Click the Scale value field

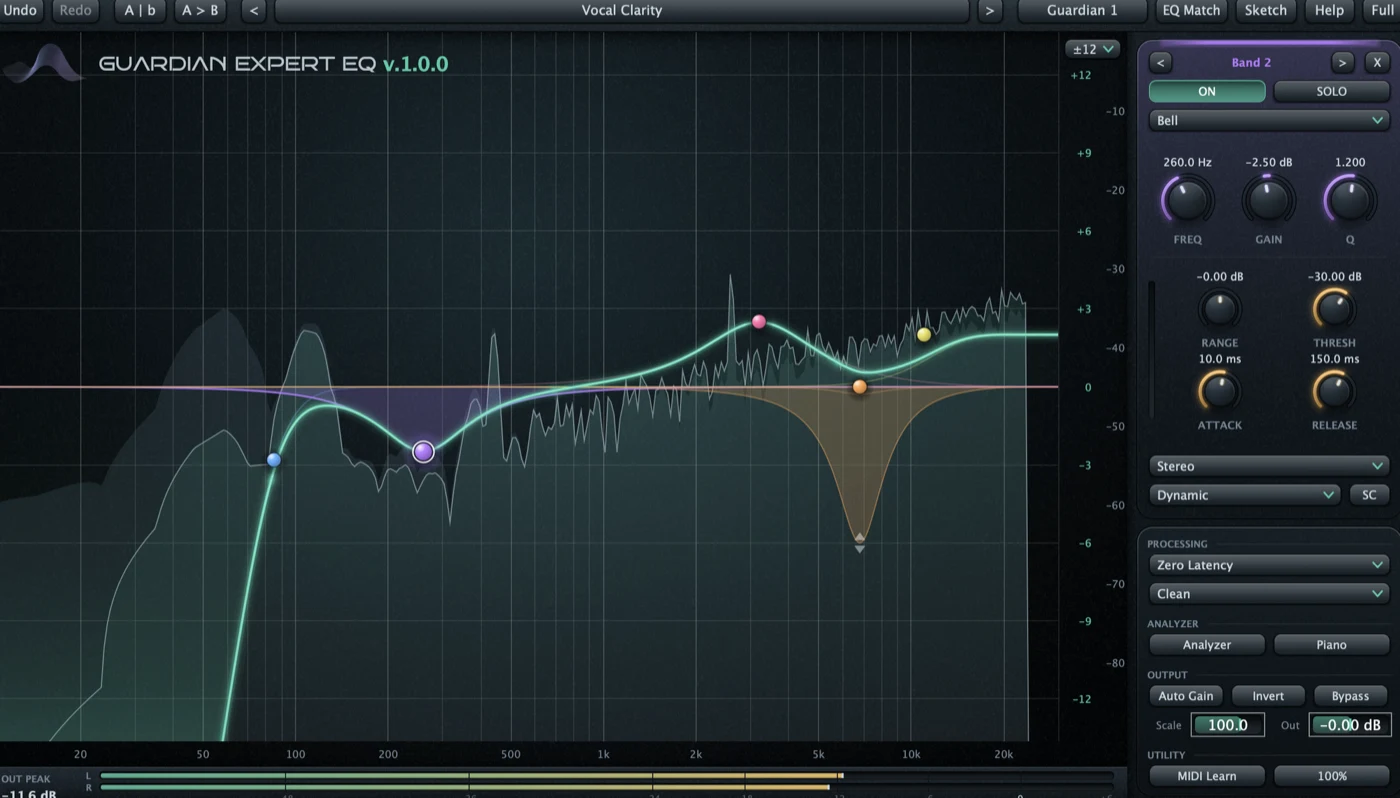click(1228, 725)
